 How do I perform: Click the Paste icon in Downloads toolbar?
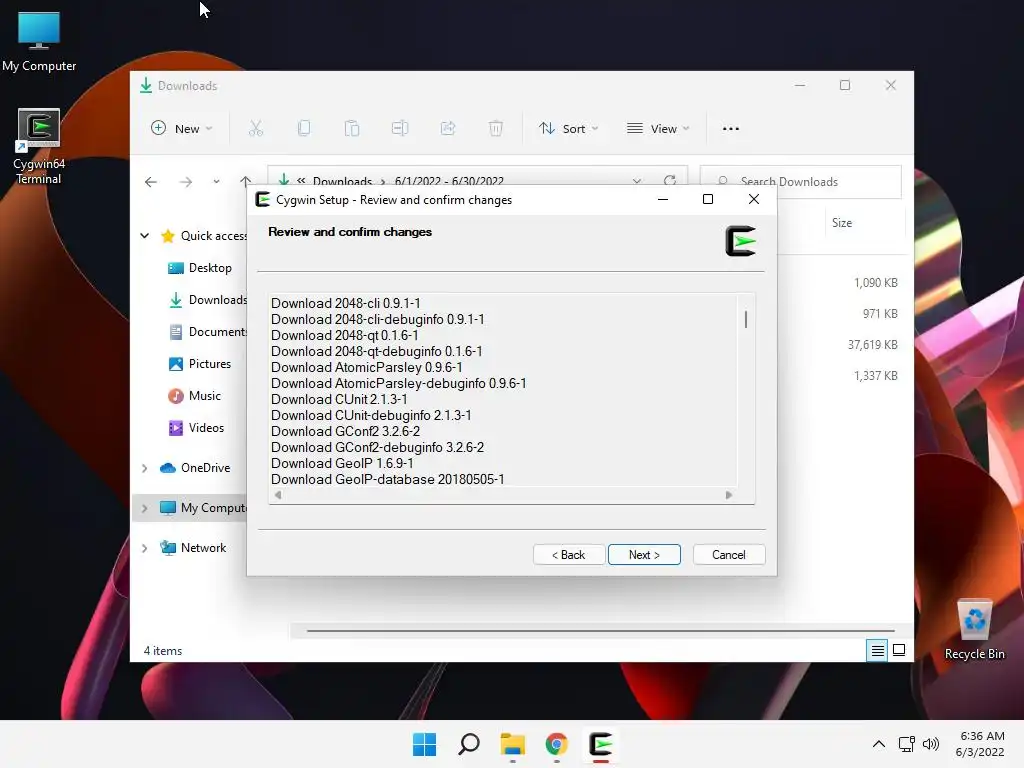[352, 129]
